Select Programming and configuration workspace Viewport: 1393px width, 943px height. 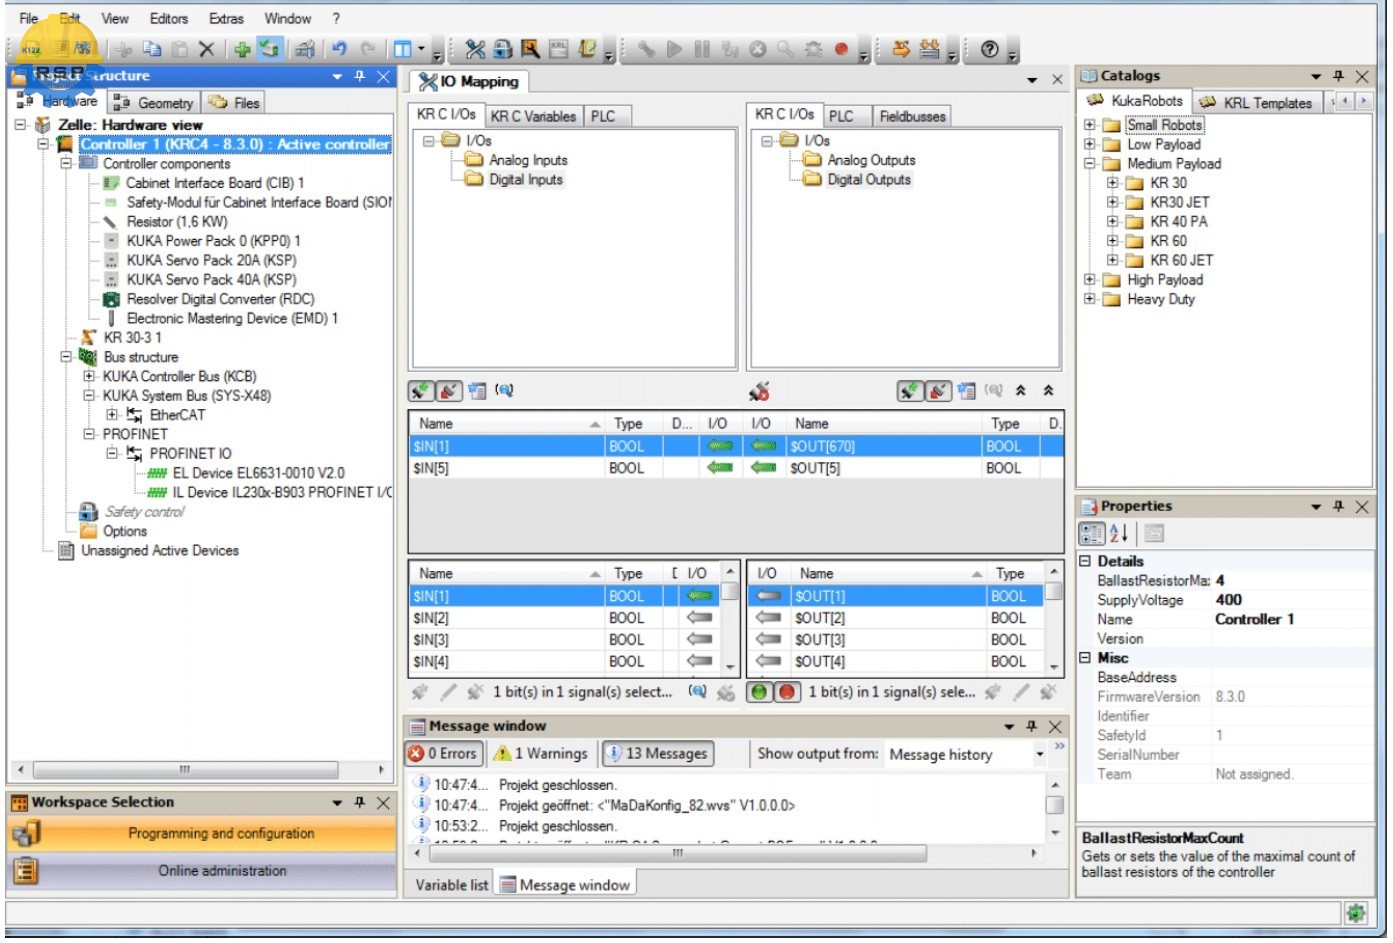(x=201, y=834)
